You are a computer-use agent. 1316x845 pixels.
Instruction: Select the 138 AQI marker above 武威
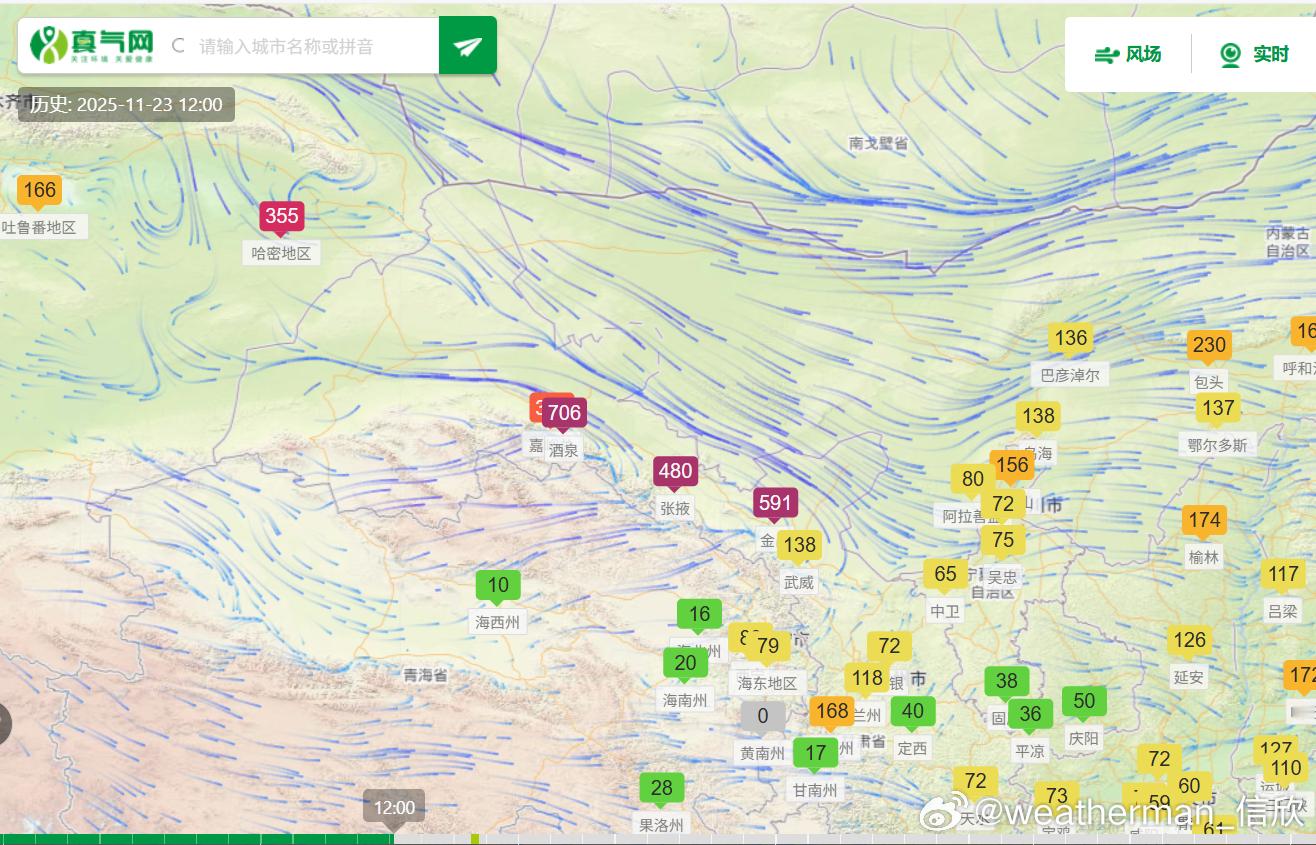click(x=799, y=545)
